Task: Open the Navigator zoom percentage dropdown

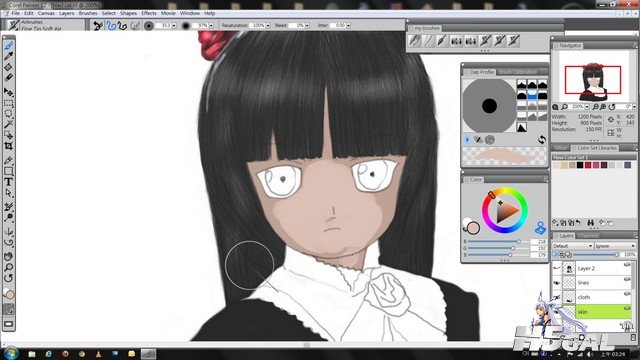Action: point(587,107)
